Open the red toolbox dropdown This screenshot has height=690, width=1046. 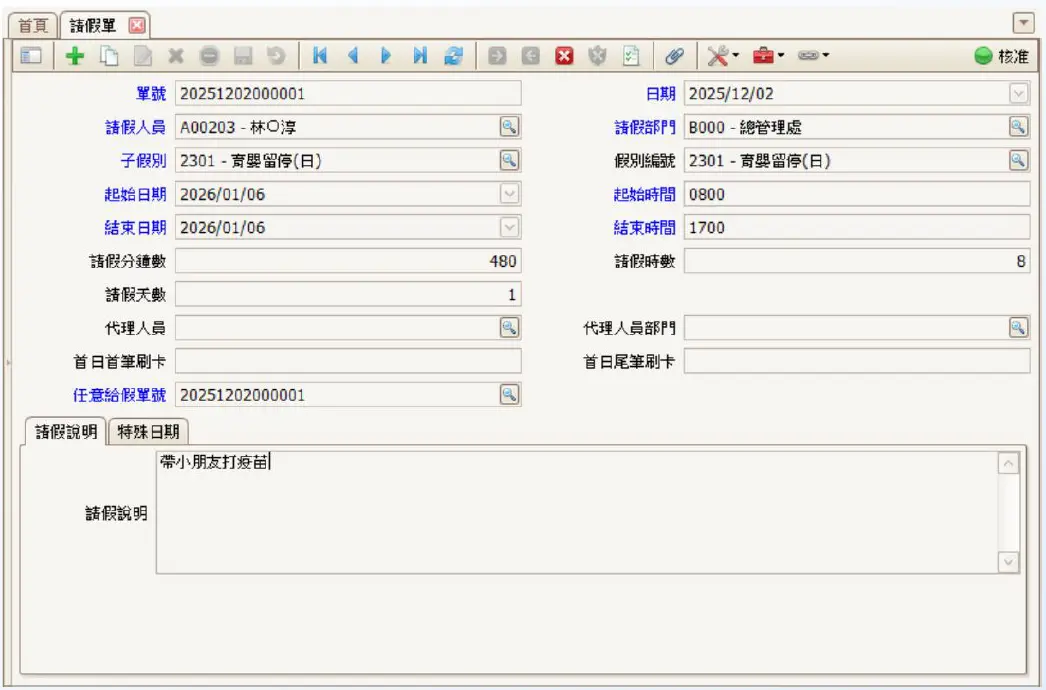(x=768, y=57)
